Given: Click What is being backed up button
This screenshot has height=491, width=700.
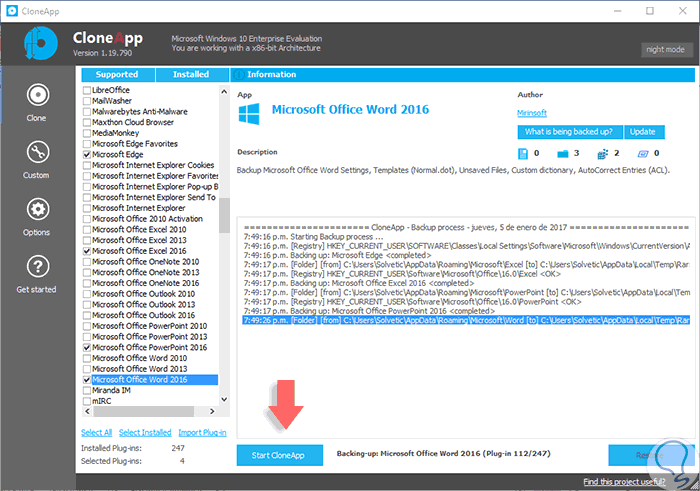Looking at the screenshot, I should coord(570,132).
